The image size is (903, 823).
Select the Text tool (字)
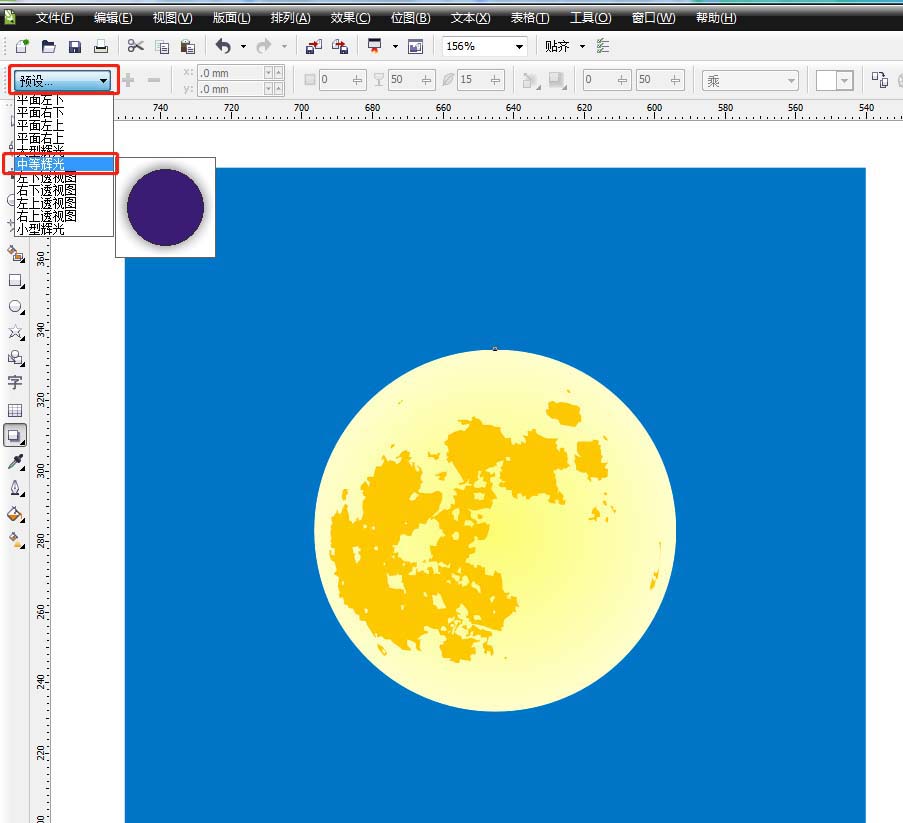15,383
